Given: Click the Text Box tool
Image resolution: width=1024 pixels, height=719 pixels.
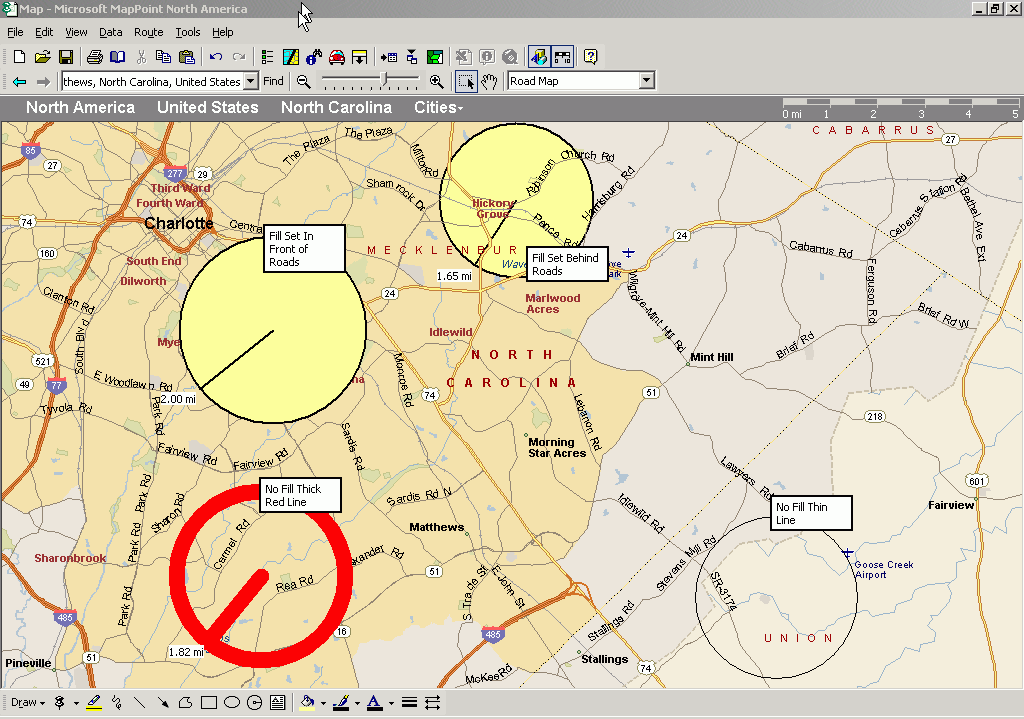Looking at the screenshot, I should click(277, 702).
